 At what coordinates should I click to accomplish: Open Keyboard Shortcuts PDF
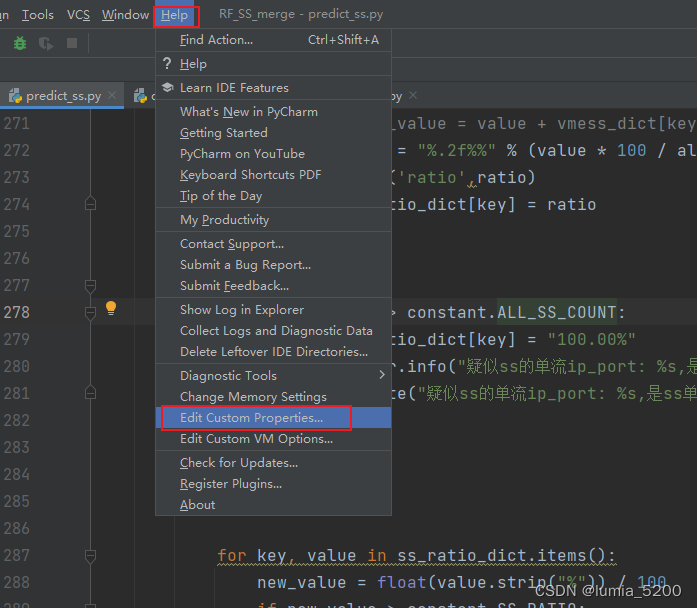click(x=273, y=175)
